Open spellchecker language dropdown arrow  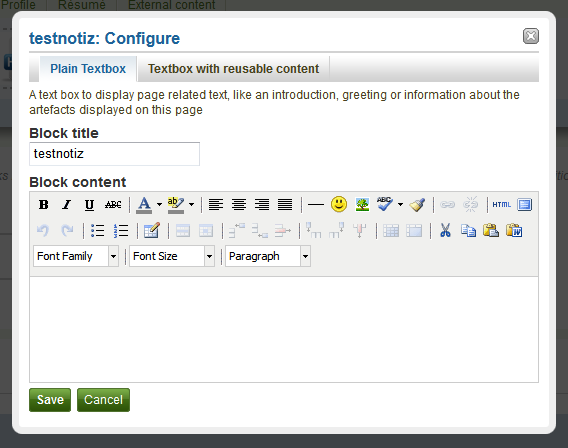click(400, 205)
